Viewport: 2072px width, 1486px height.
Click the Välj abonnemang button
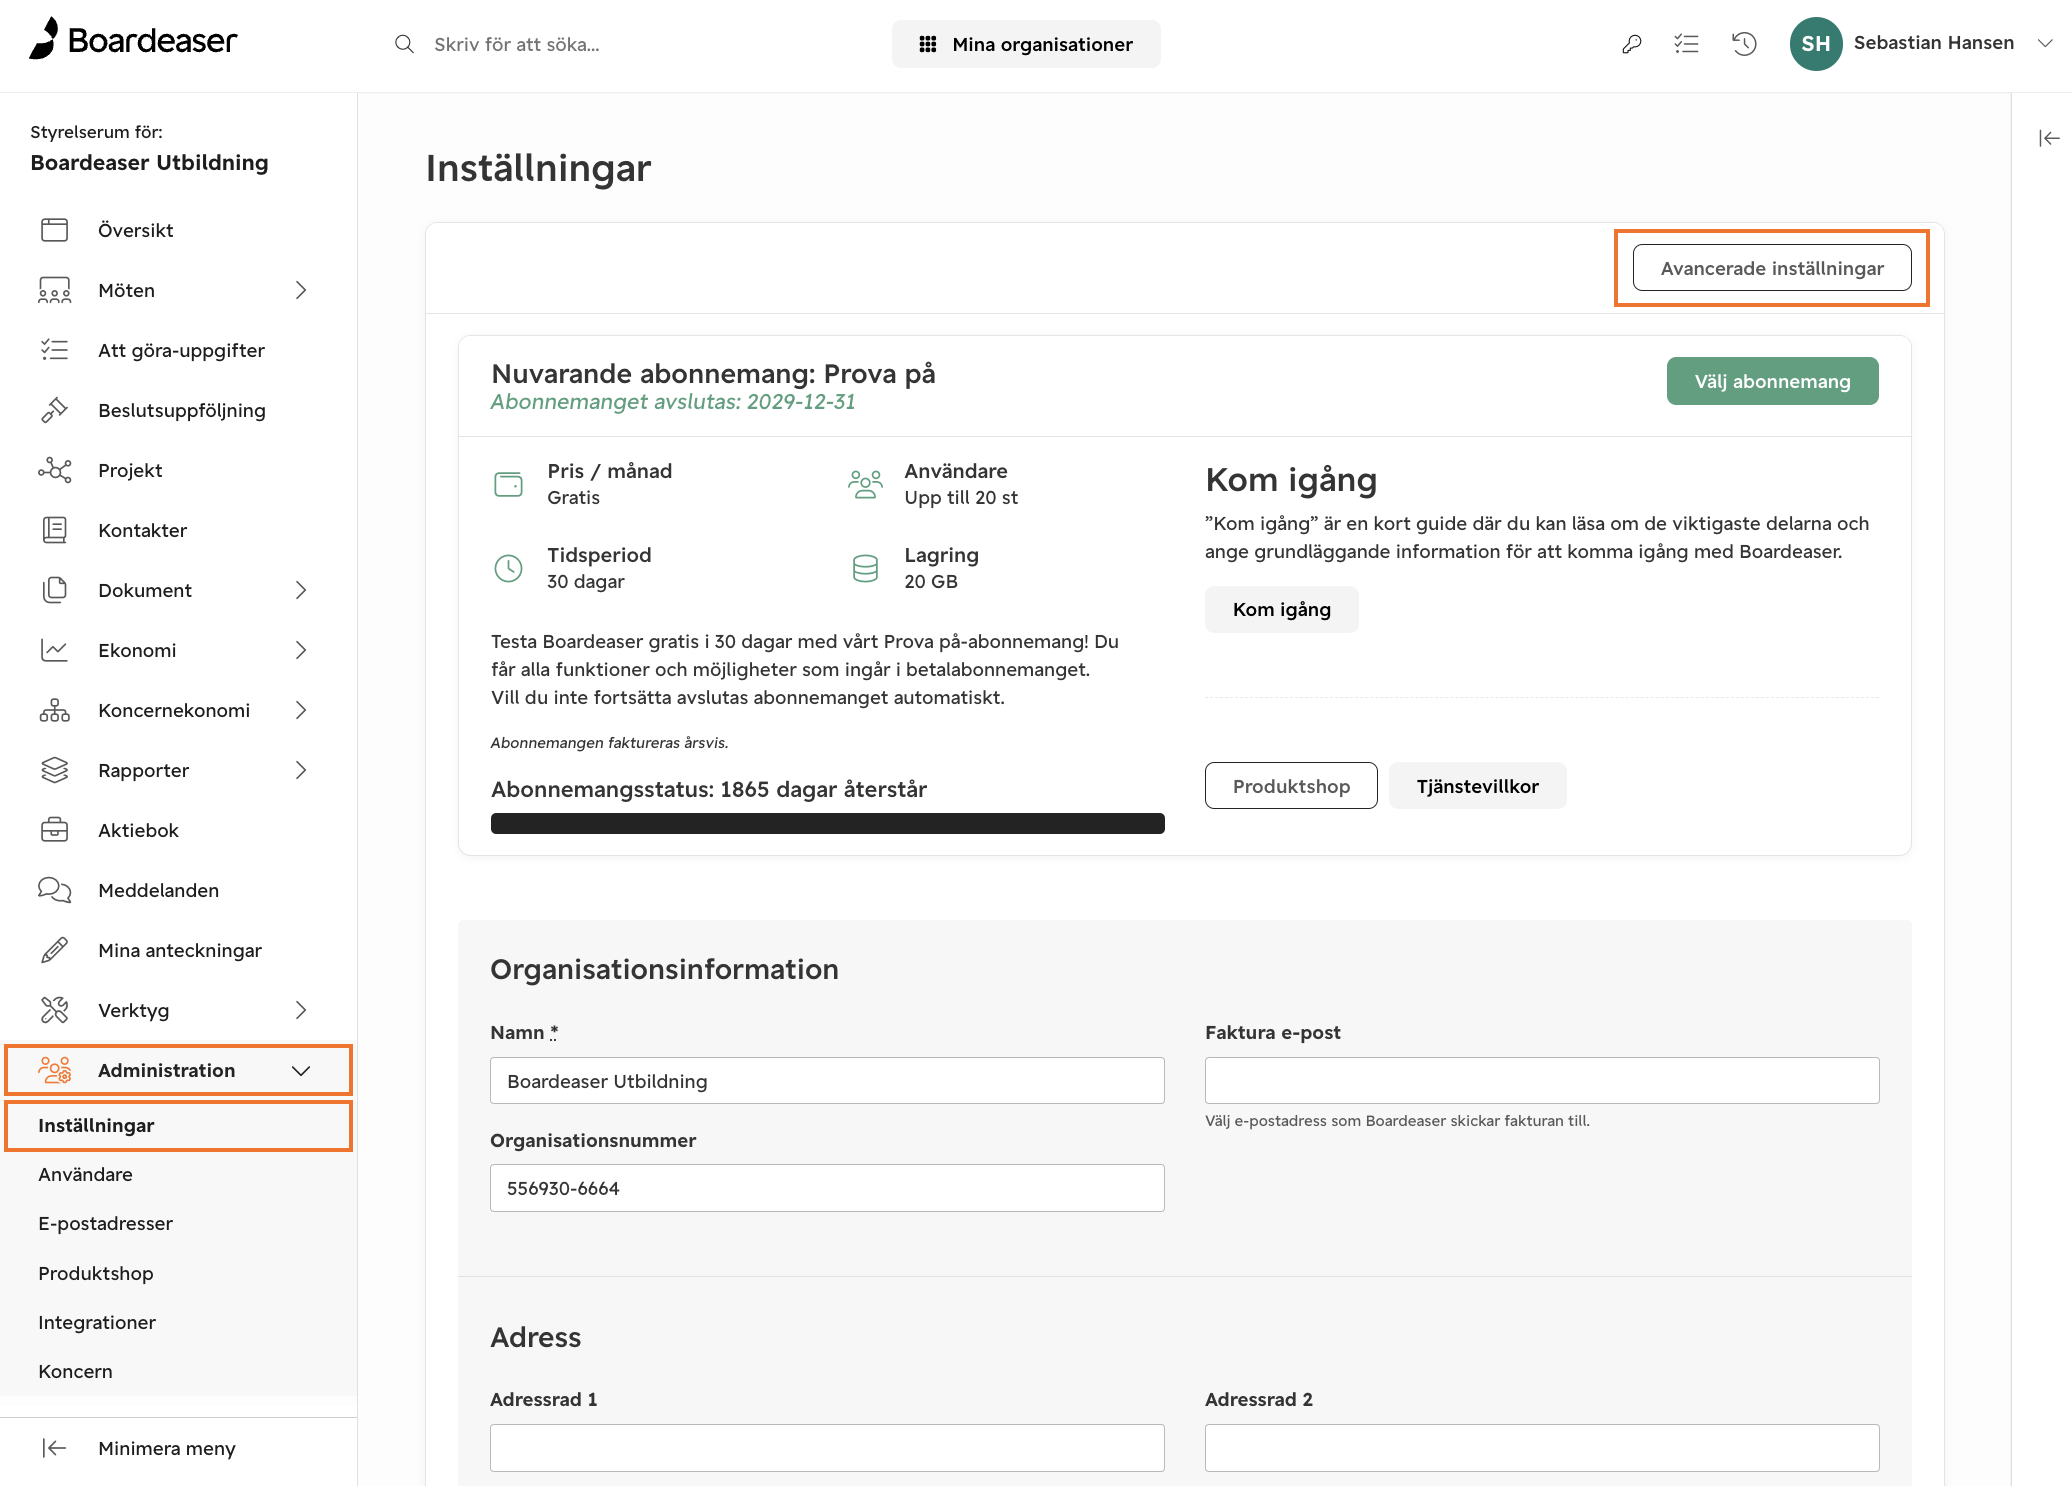1772,381
